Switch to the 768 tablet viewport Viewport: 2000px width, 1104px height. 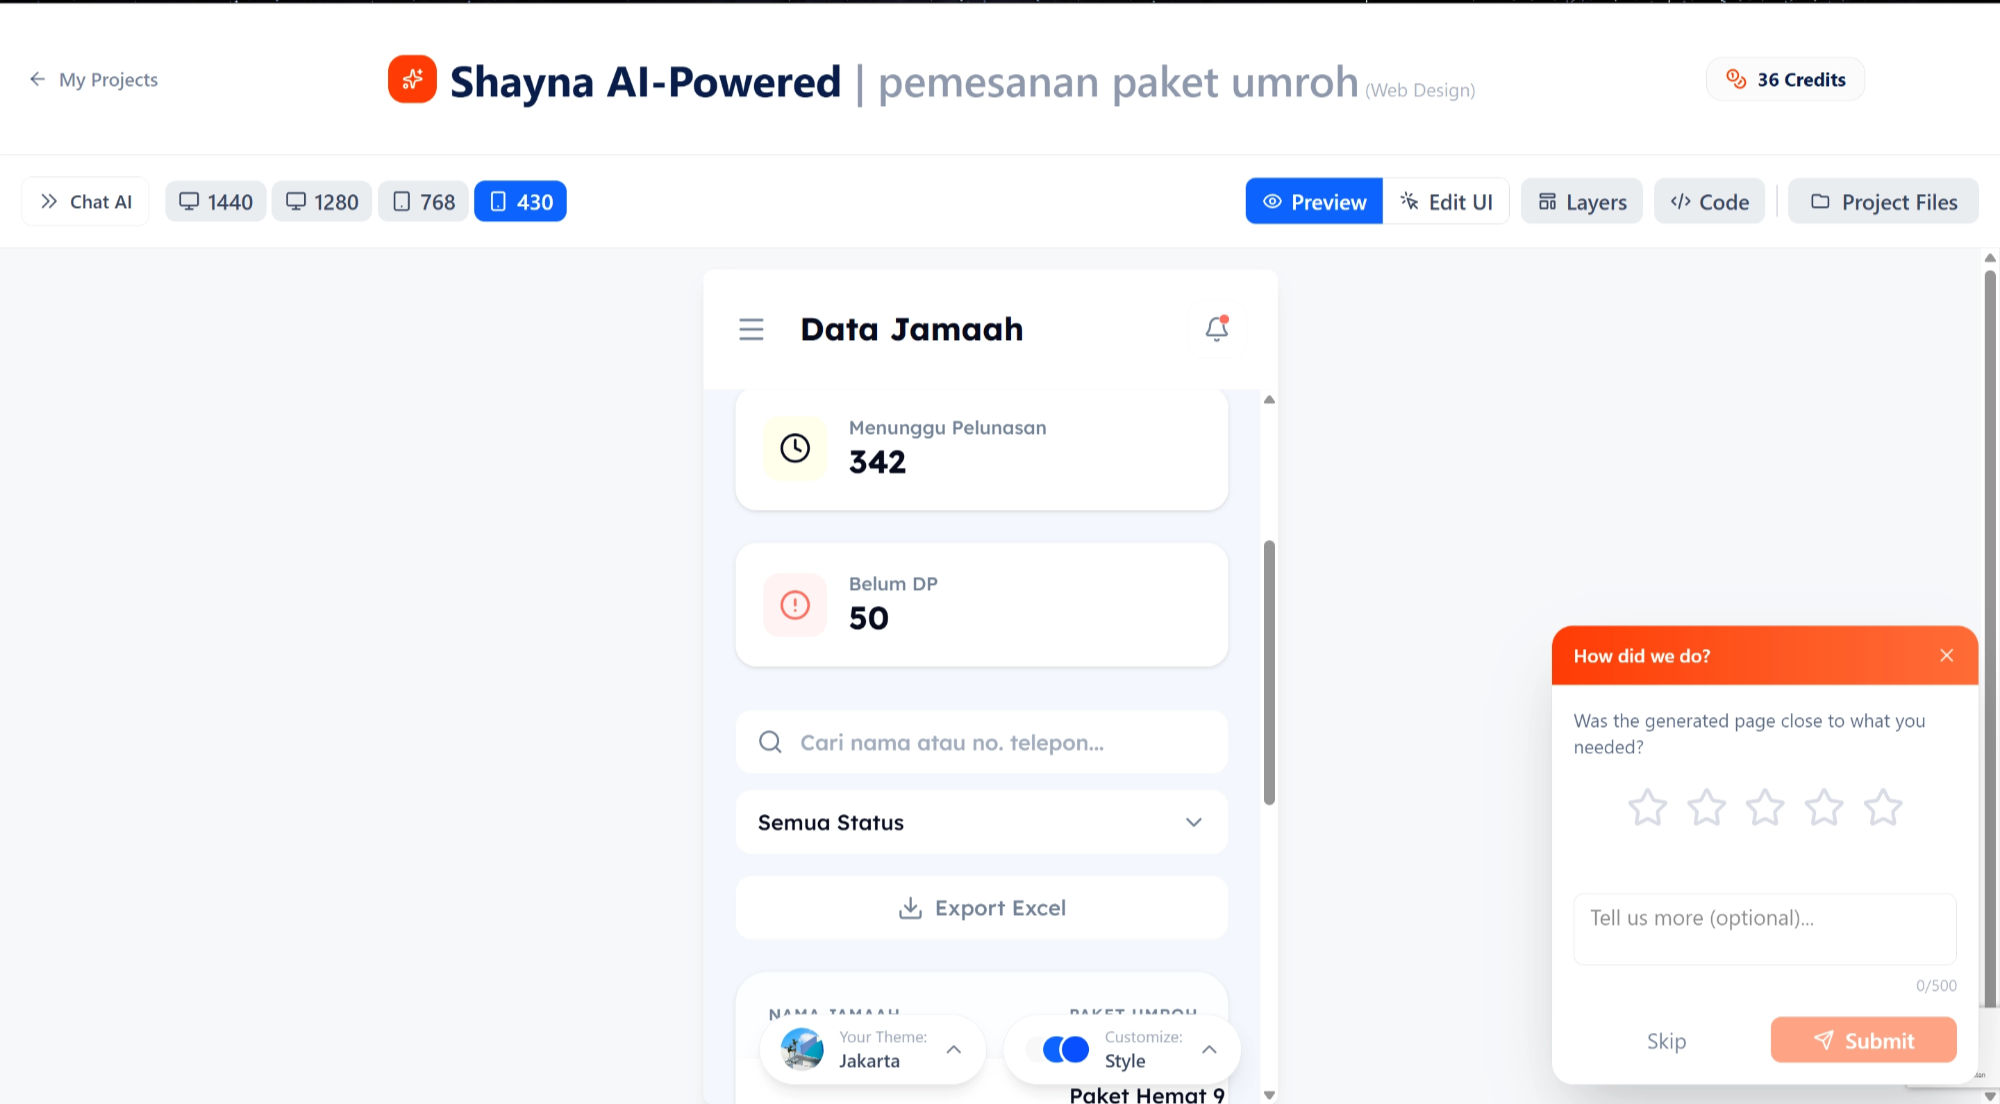tap(423, 201)
